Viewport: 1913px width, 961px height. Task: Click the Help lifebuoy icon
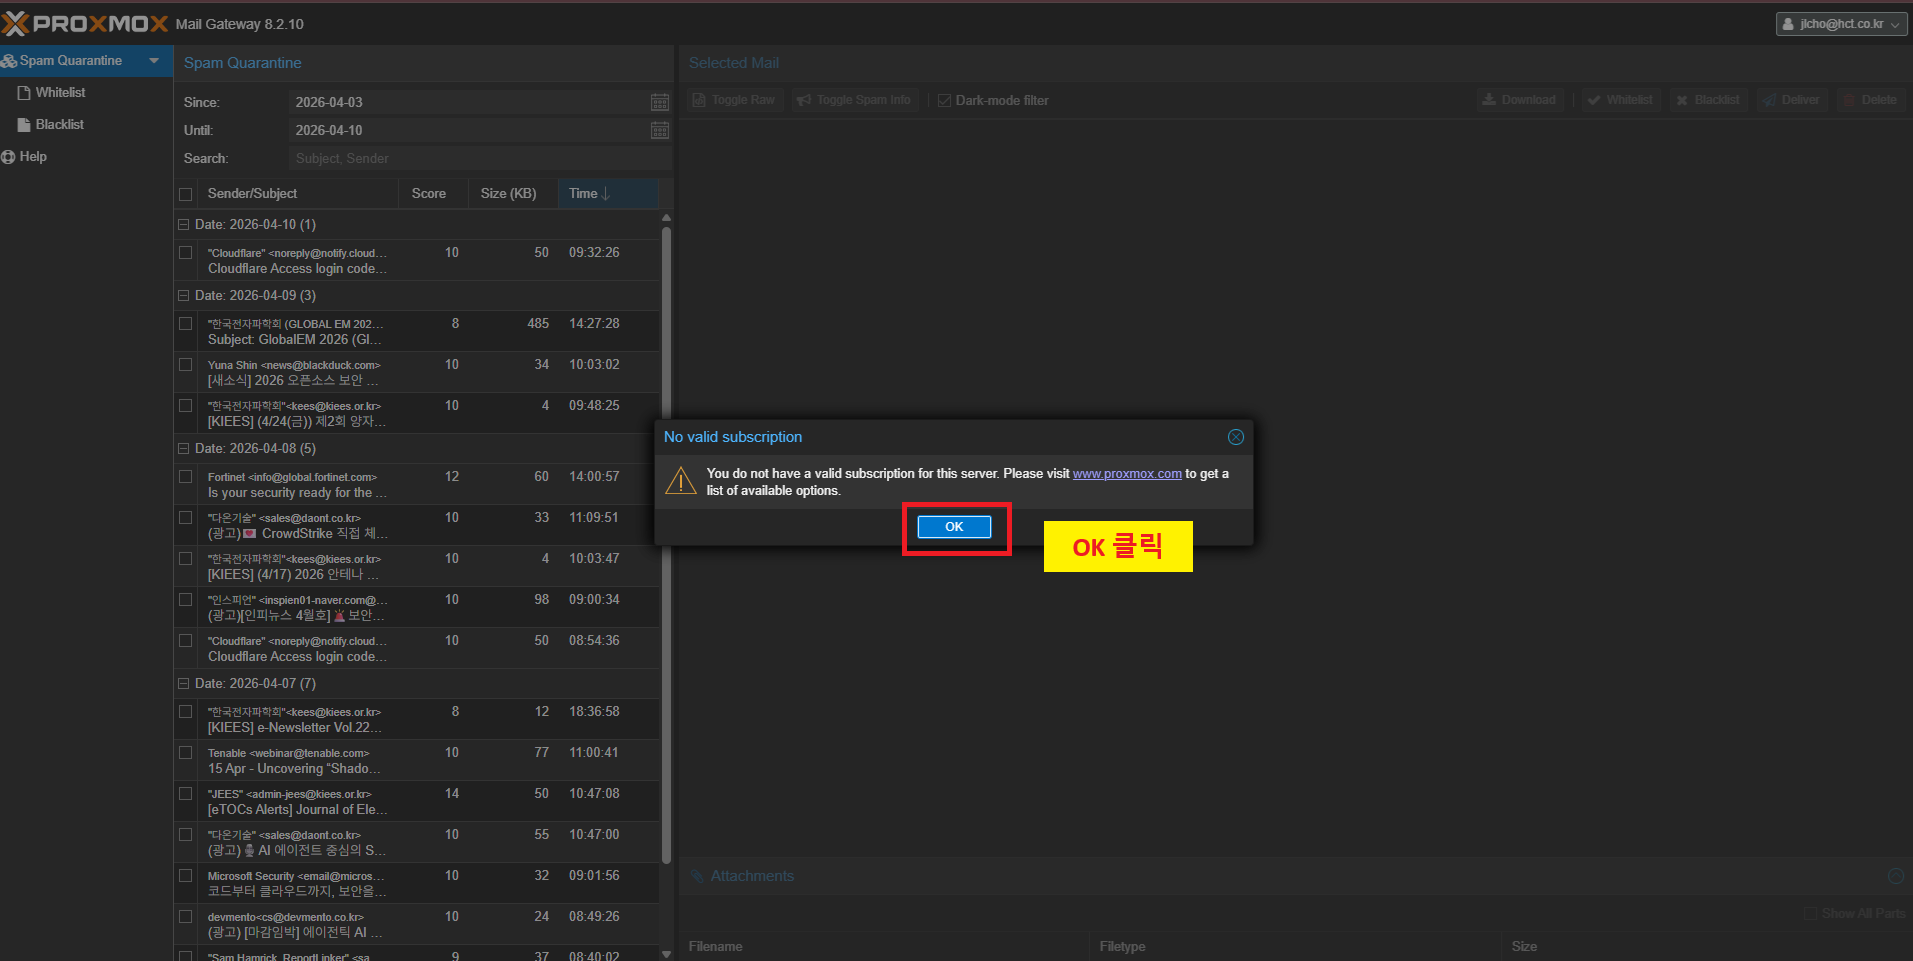pos(9,157)
